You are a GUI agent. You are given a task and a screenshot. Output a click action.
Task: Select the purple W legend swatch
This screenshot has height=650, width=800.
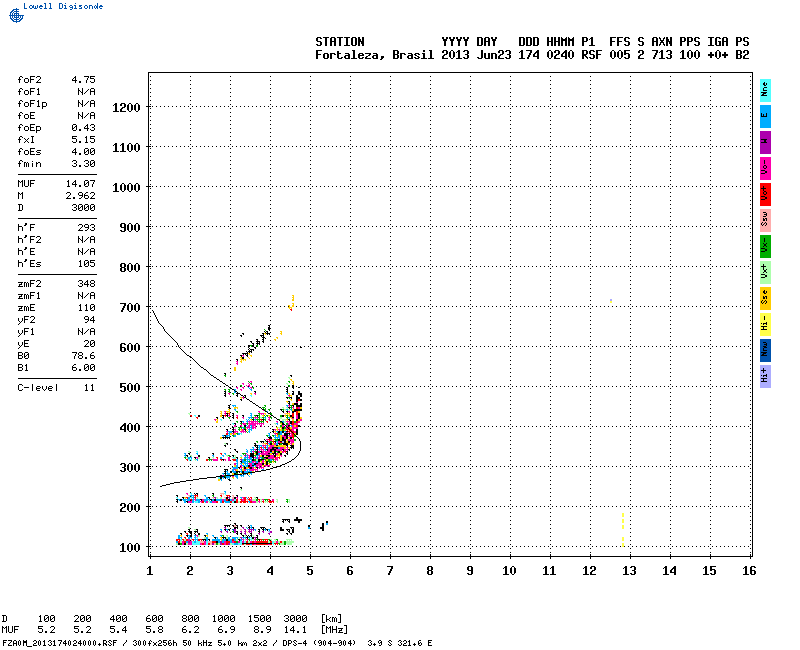(765, 142)
